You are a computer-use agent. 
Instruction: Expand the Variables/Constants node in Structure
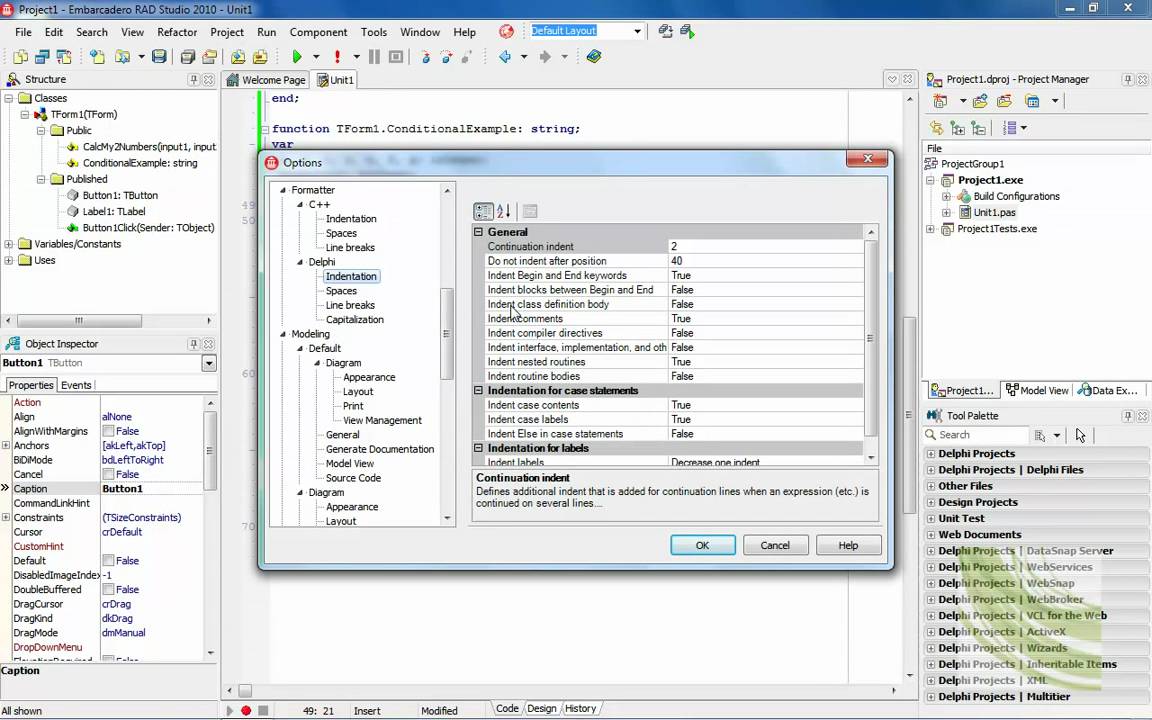tap(9, 244)
